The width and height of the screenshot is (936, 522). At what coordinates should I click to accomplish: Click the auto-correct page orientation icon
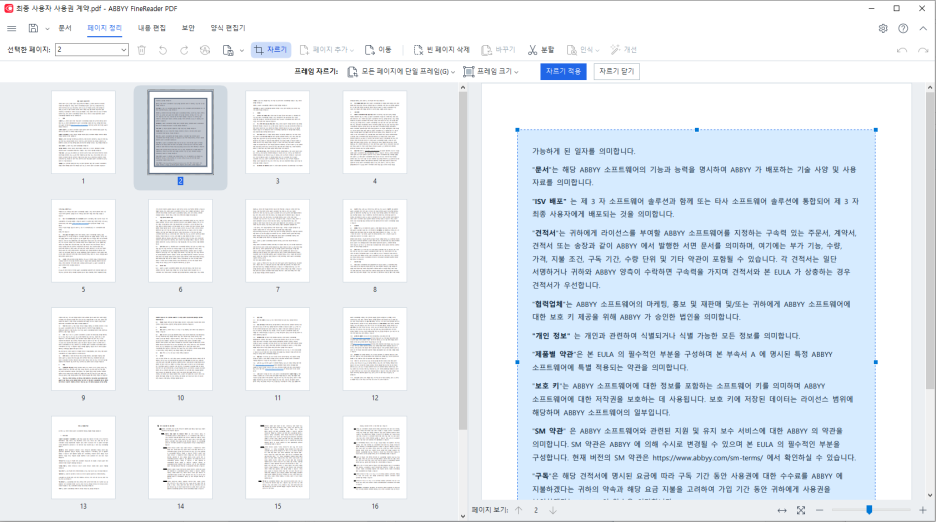click(x=205, y=50)
